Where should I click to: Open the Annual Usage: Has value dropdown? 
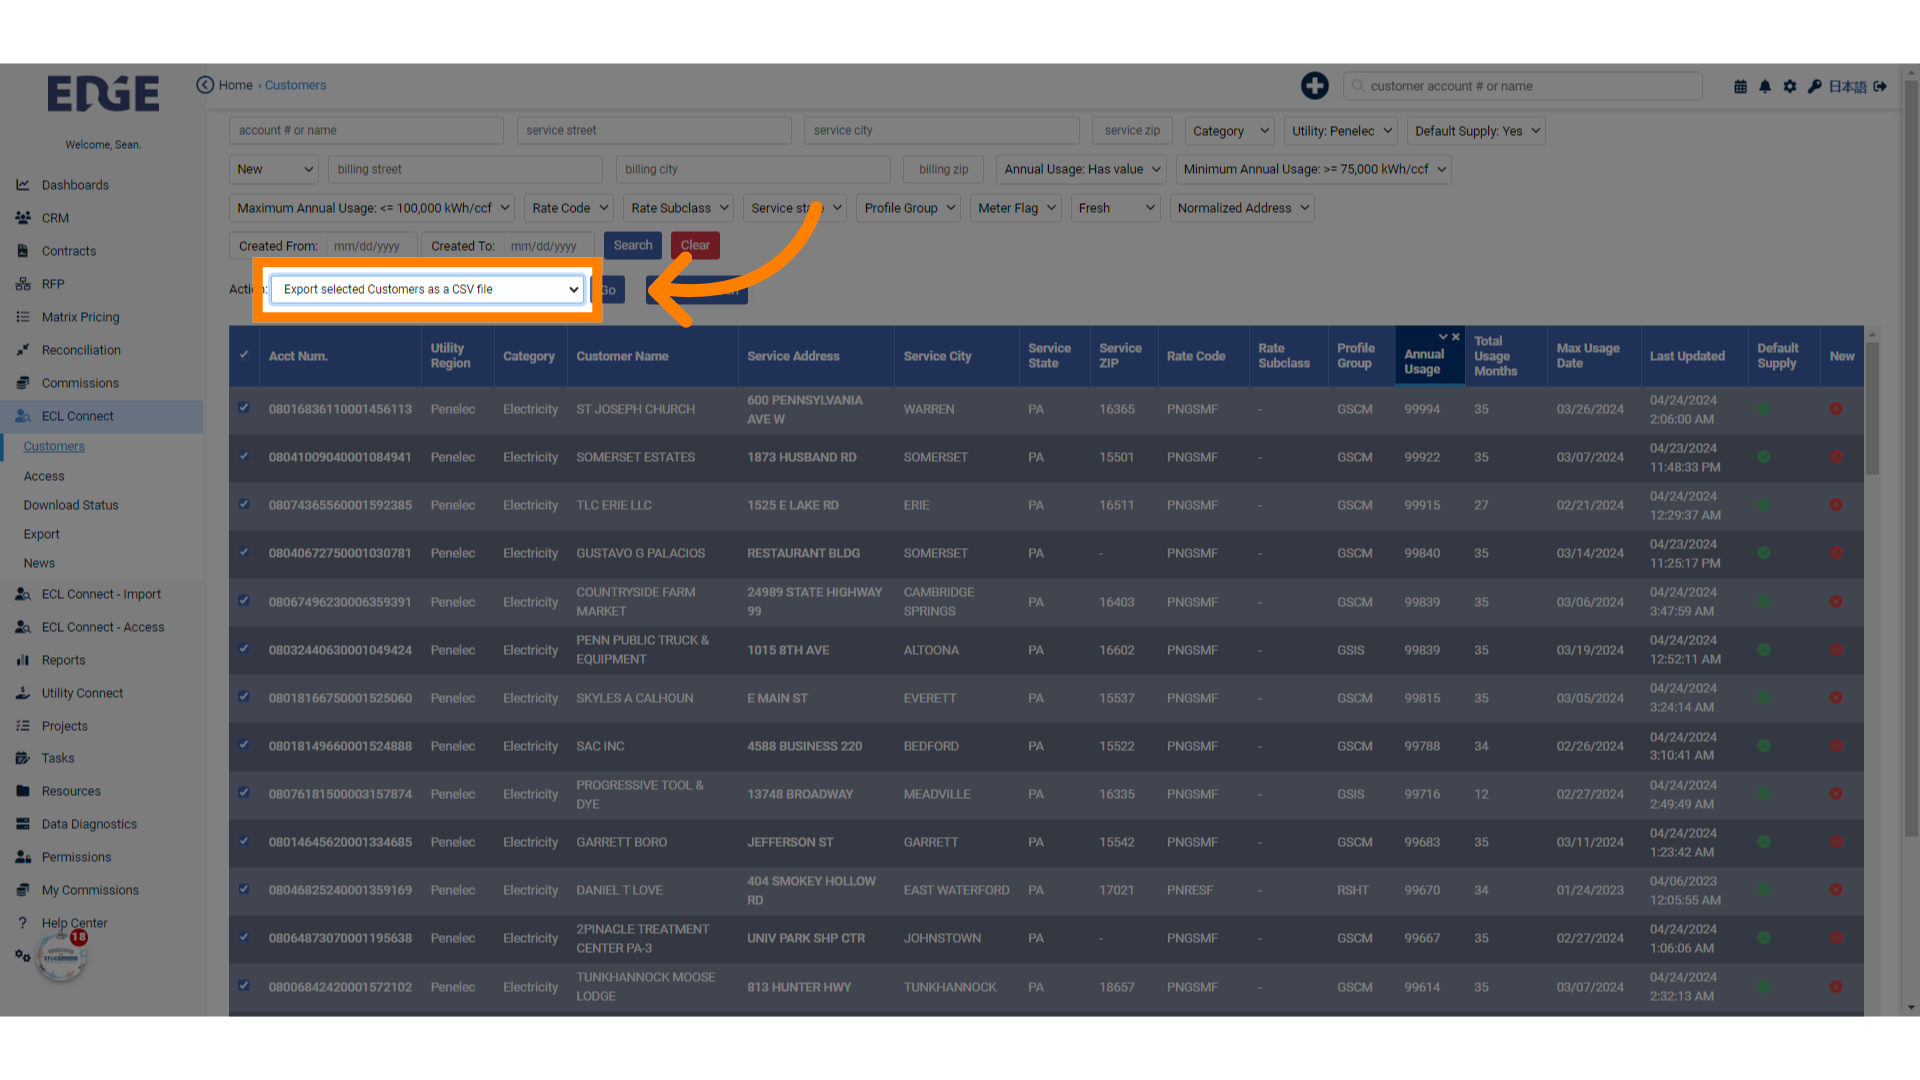click(x=1082, y=169)
